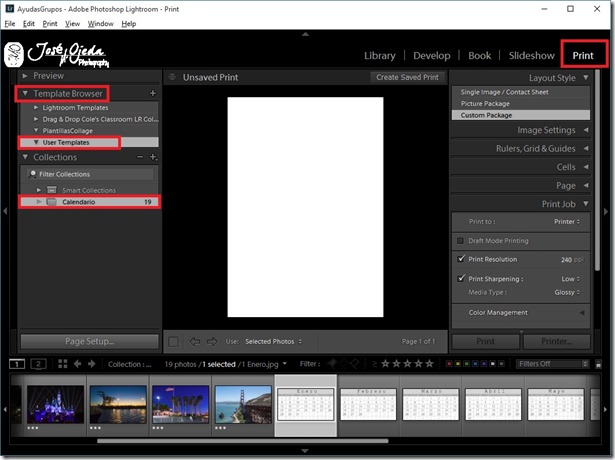
Task: Switch to the Develop module
Action: [x=431, y=56]
